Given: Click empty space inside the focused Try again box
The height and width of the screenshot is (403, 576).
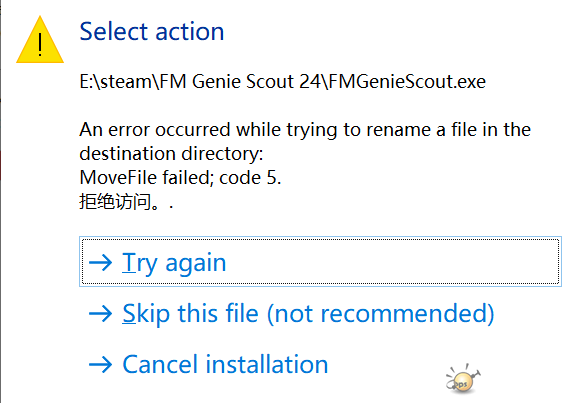Looking at the screenshot, I should (x=404, y=262).
